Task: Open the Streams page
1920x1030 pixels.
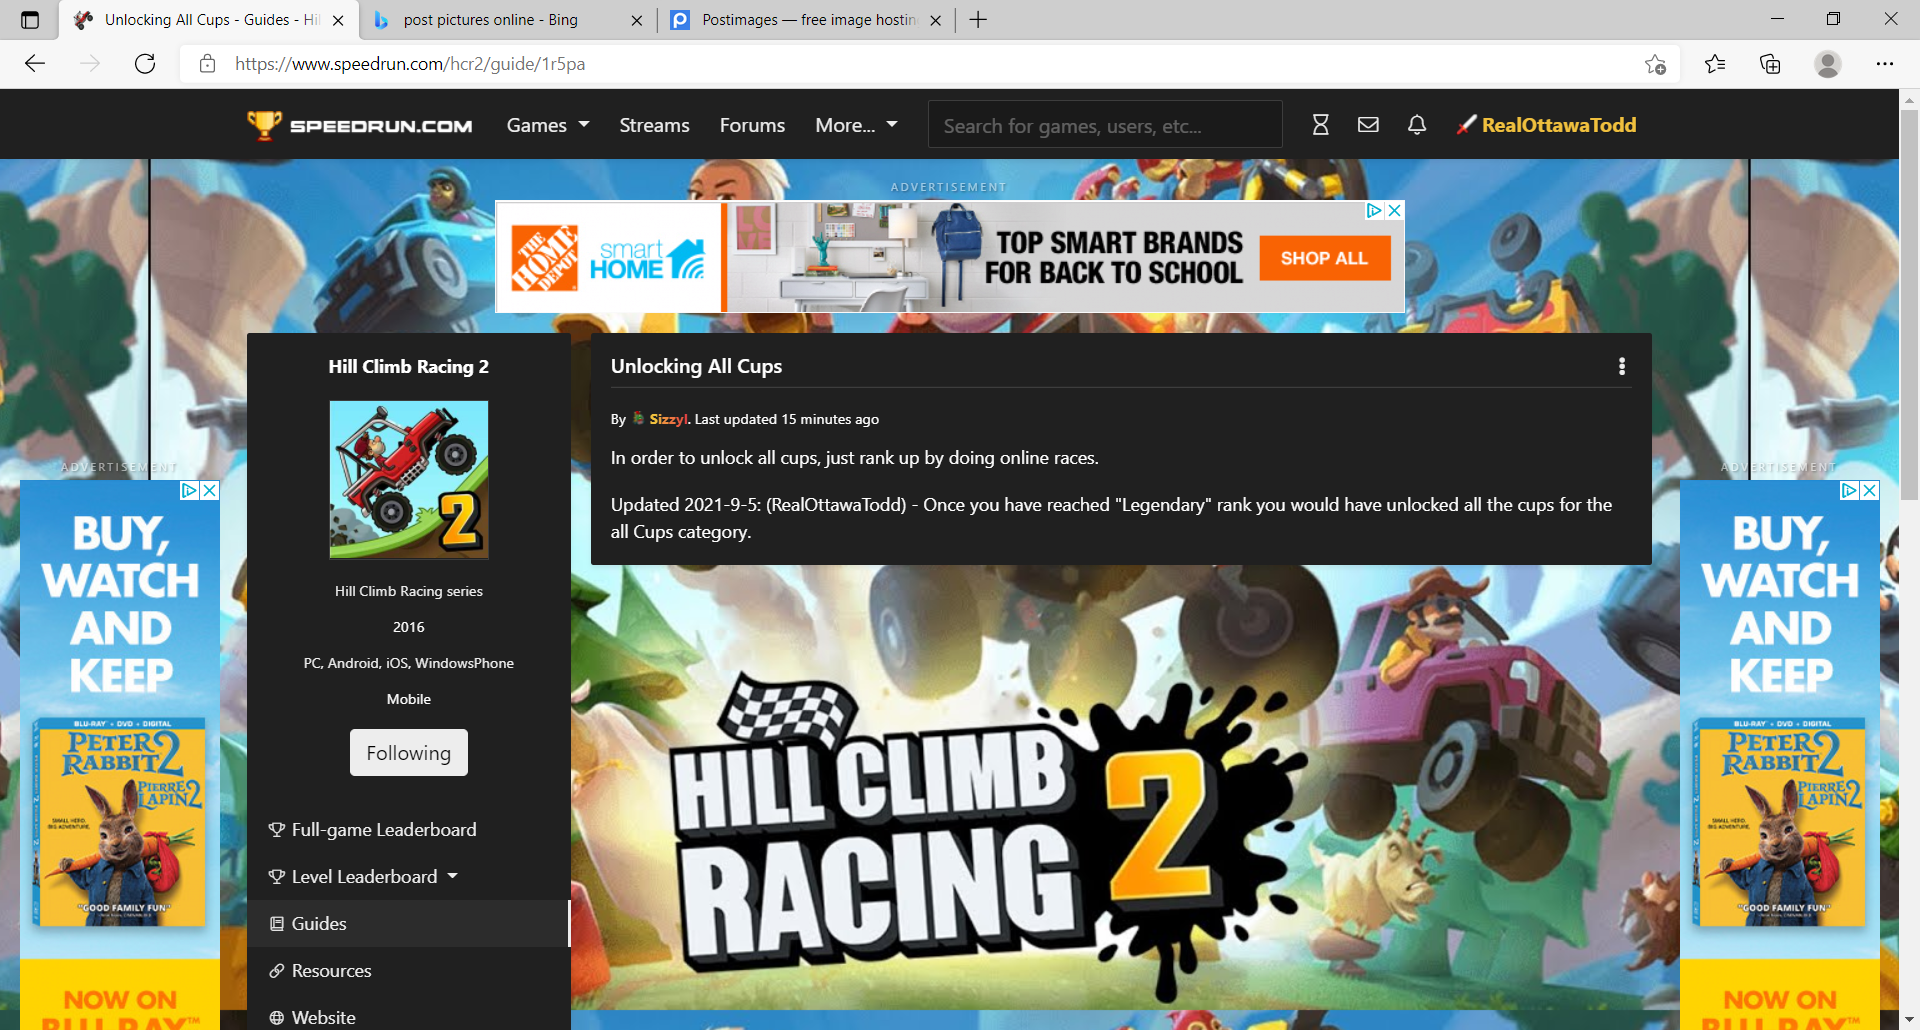Action: click(x=654, y=125)
